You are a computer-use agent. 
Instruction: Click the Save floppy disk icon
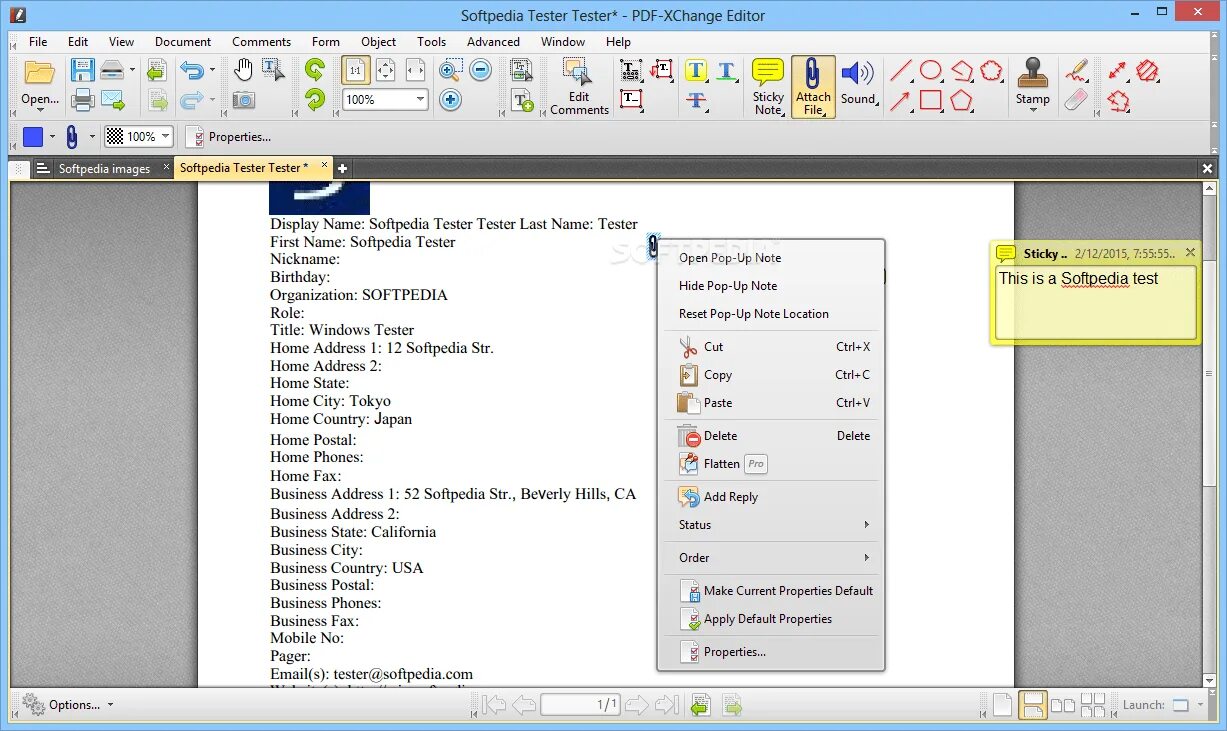(x=82, y=71)
